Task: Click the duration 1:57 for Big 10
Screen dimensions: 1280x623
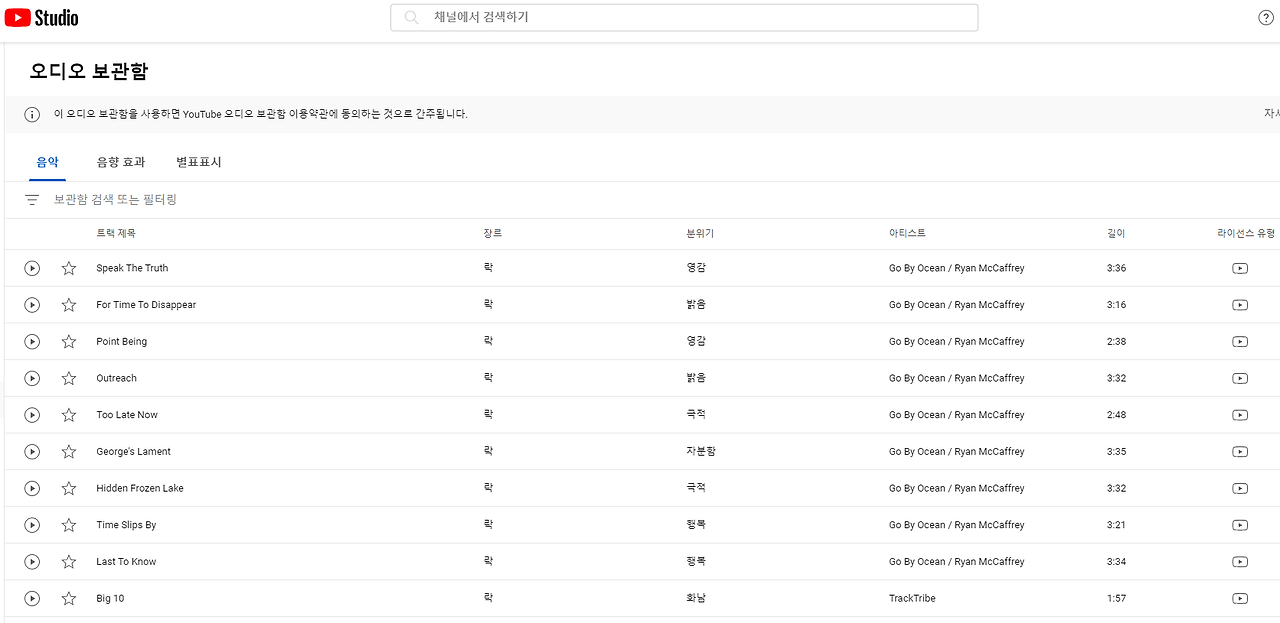Action: coord(1116,598)
